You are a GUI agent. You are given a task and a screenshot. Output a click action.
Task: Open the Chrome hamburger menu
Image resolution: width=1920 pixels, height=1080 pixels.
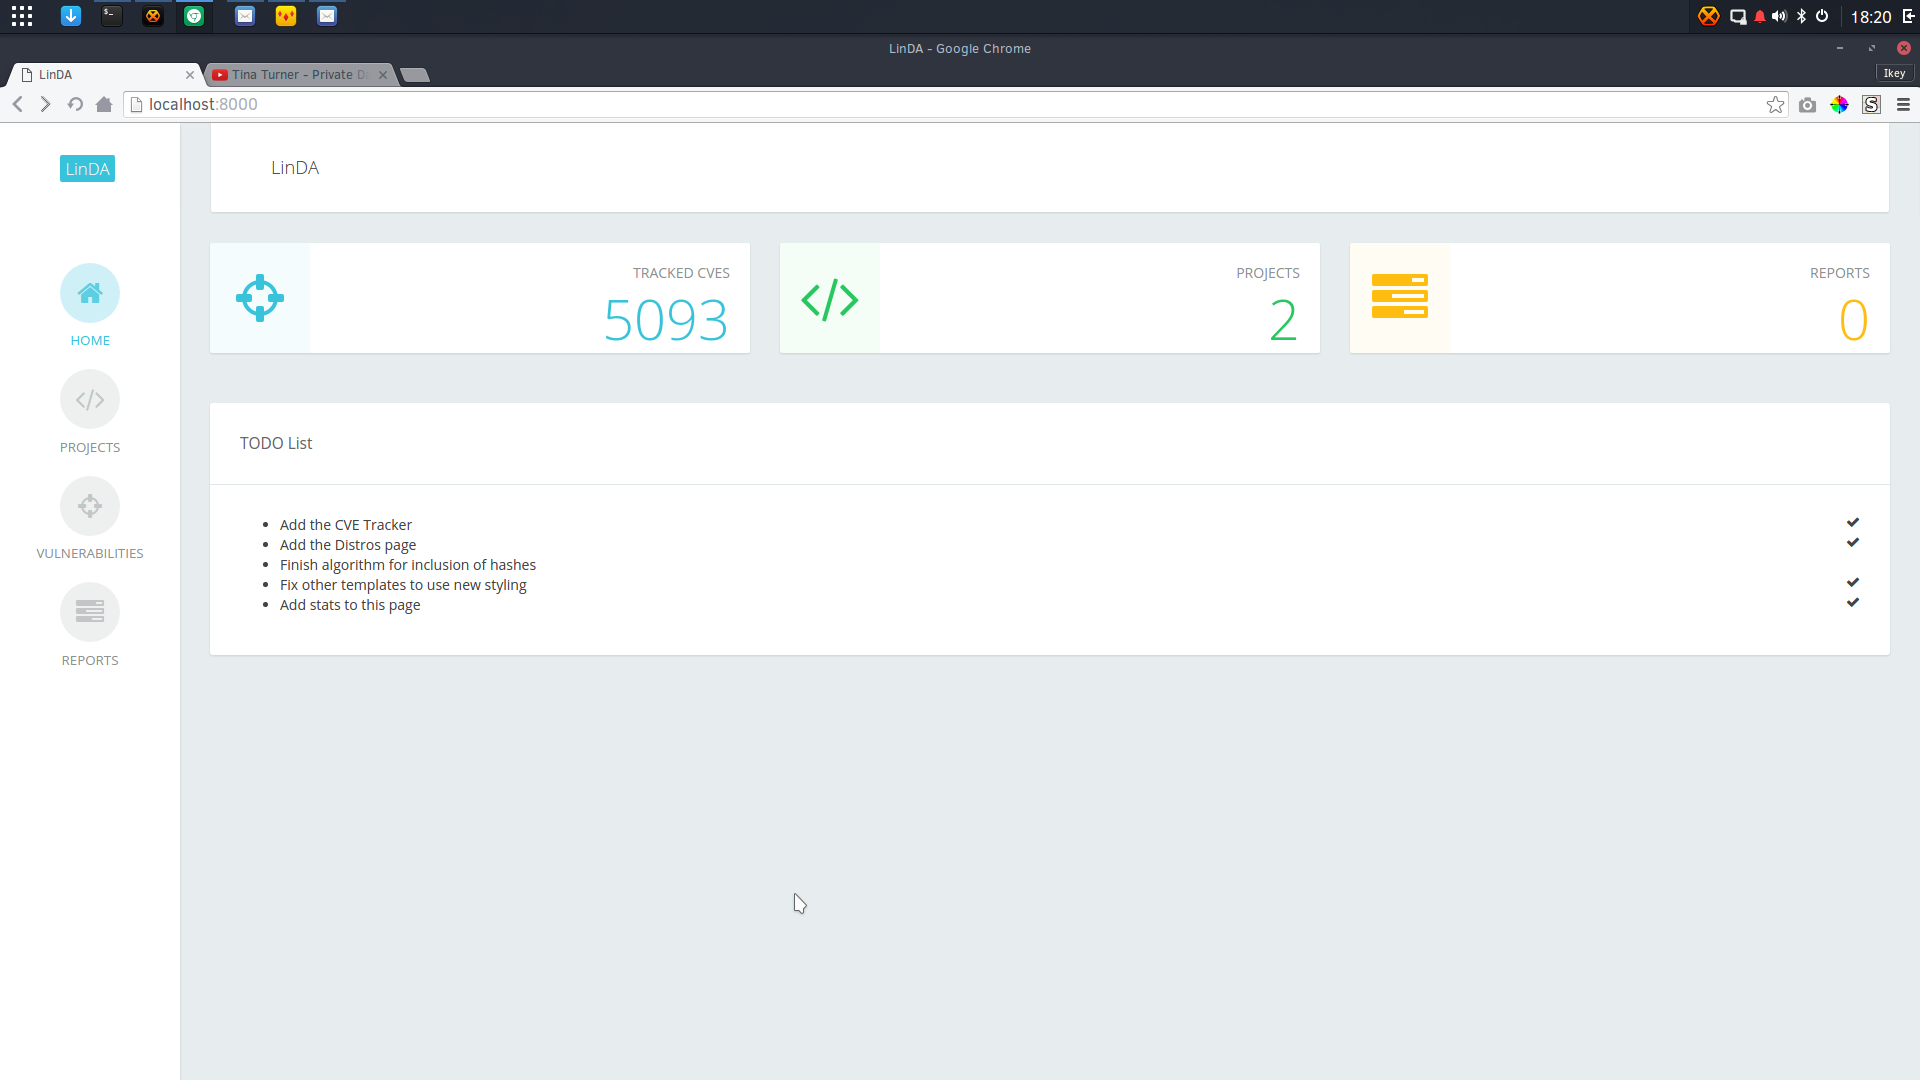coord(1903,104)
